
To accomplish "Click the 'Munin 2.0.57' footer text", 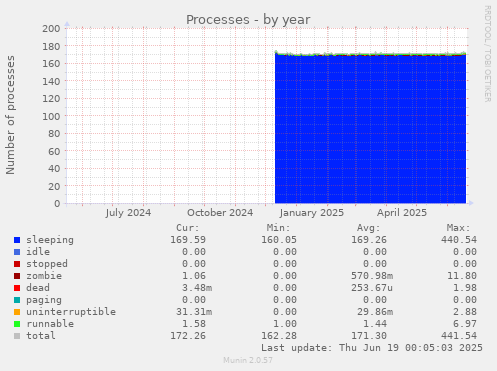I will 248,360.
